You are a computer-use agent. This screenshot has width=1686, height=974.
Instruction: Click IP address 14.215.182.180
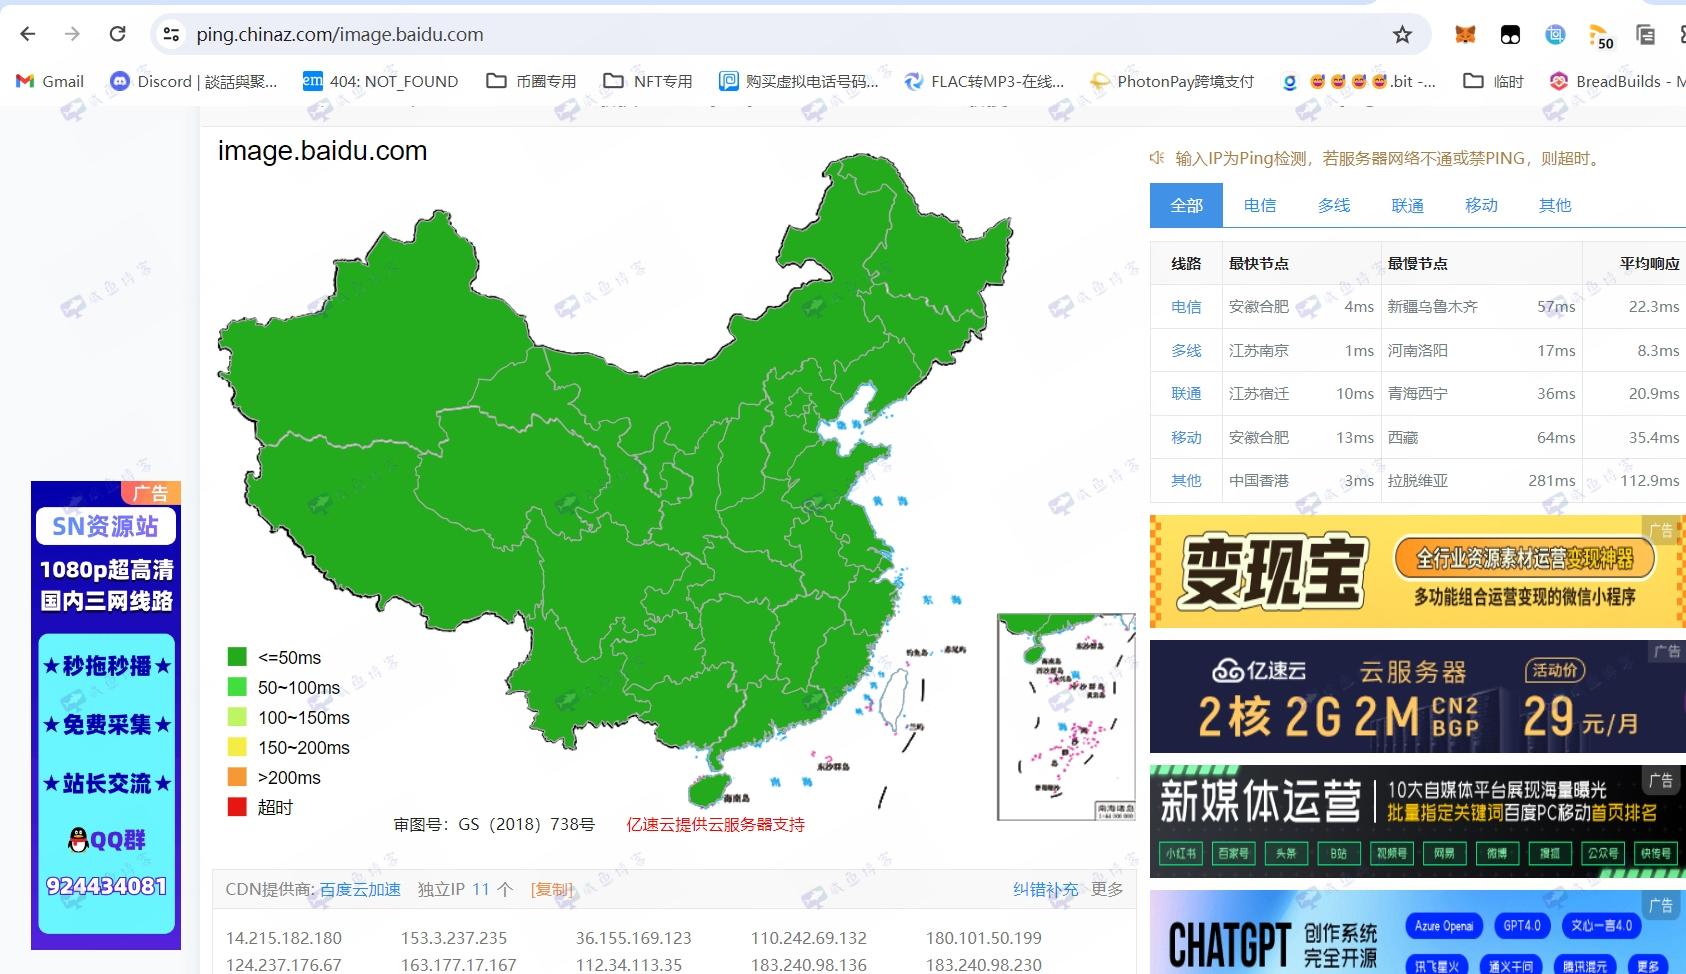pos(284,938)
